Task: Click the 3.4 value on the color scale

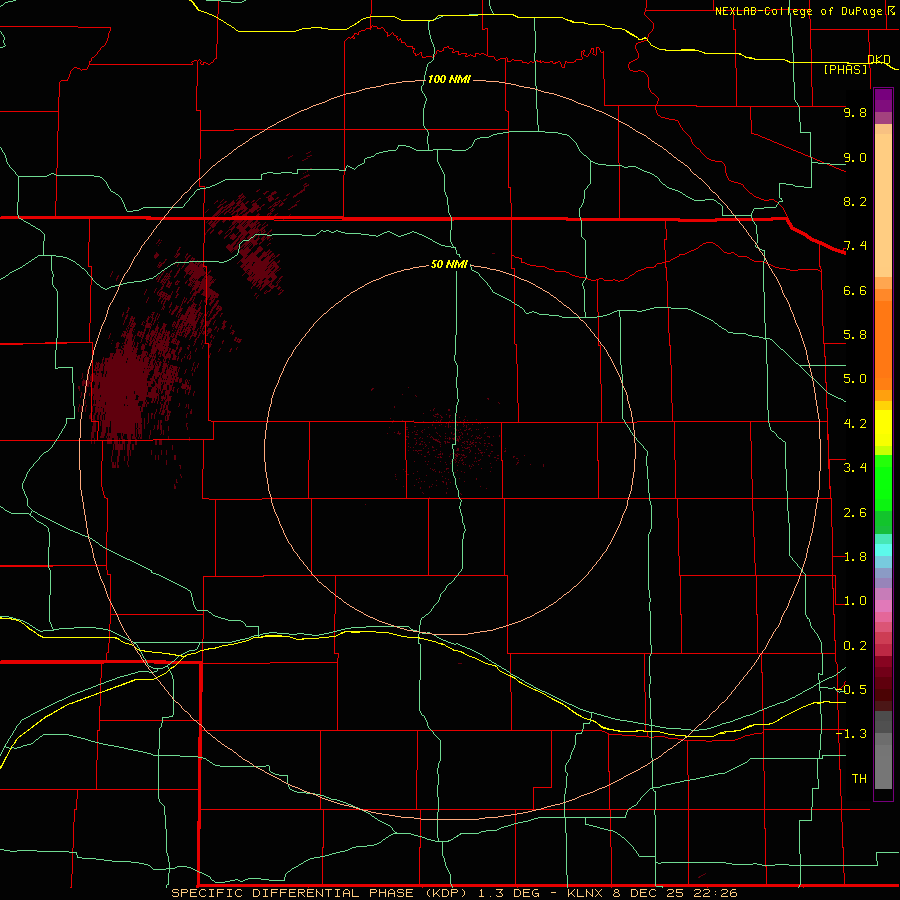Action: (855, 468)
